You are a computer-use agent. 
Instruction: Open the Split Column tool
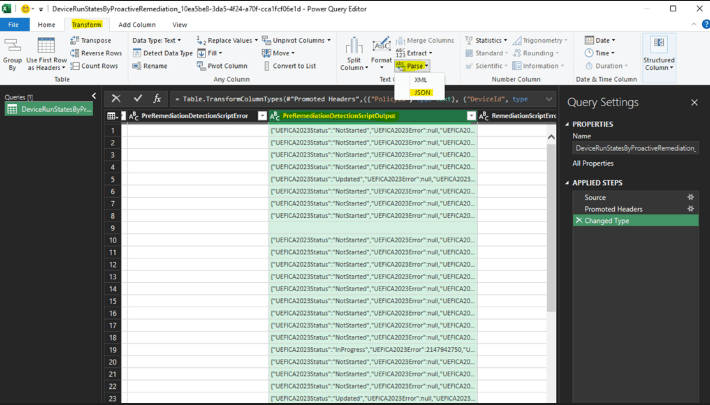click(354, 54)
